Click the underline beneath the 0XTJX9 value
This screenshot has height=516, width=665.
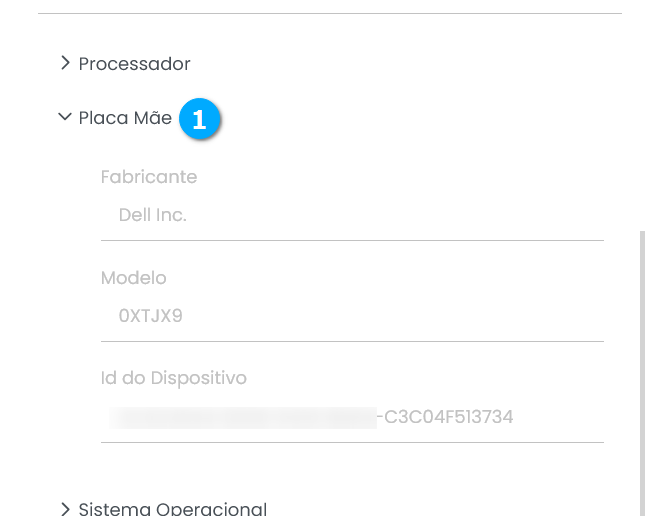[352, 341]
